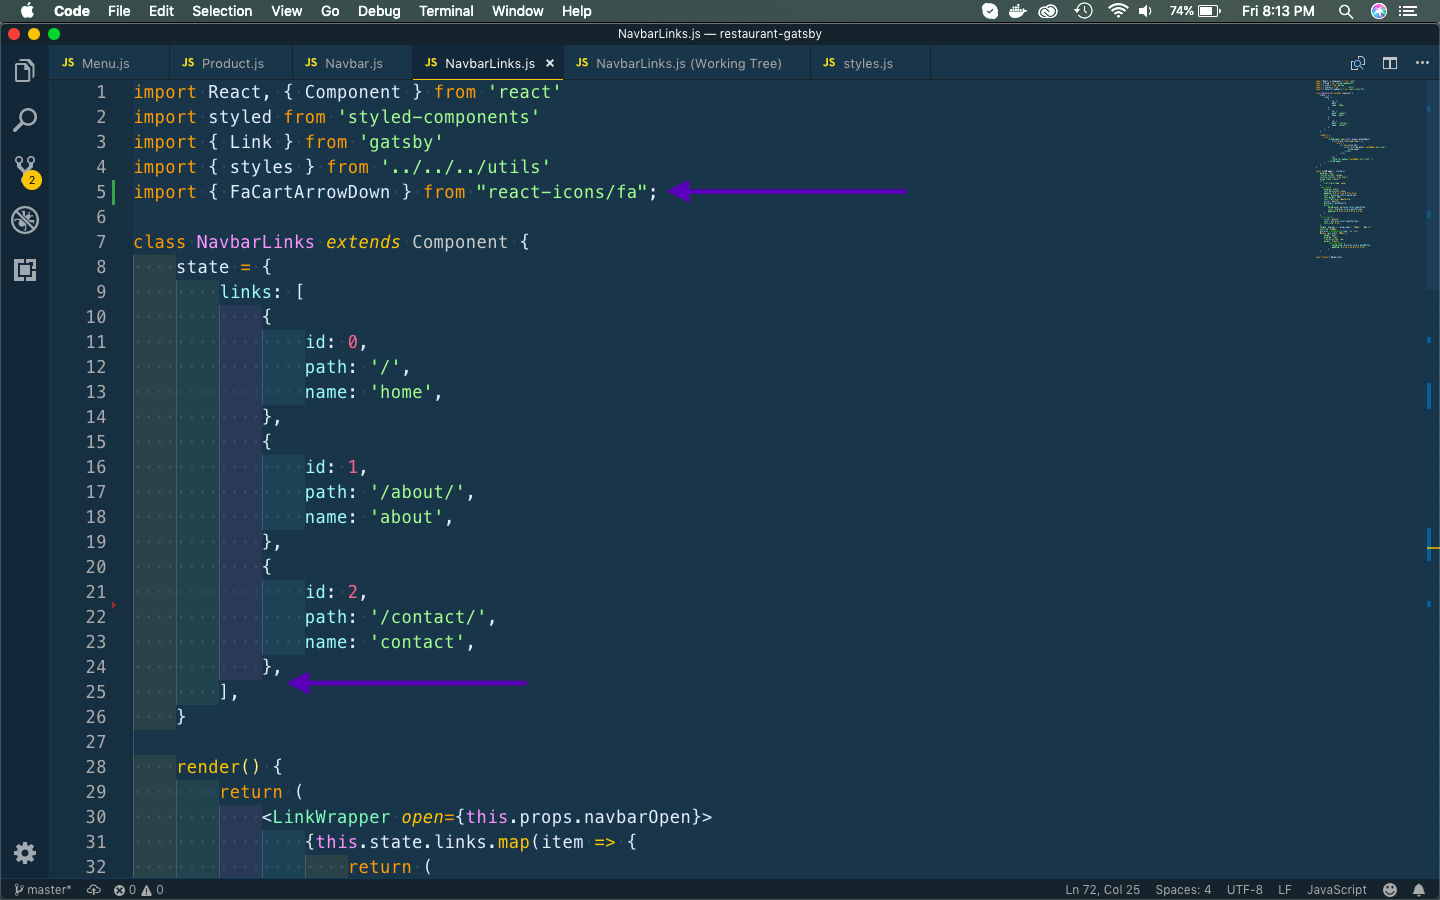Viewport: 1440px width, 900px height.
Task: Change end of line sequence LF
Action: [x=1285, y=889]
